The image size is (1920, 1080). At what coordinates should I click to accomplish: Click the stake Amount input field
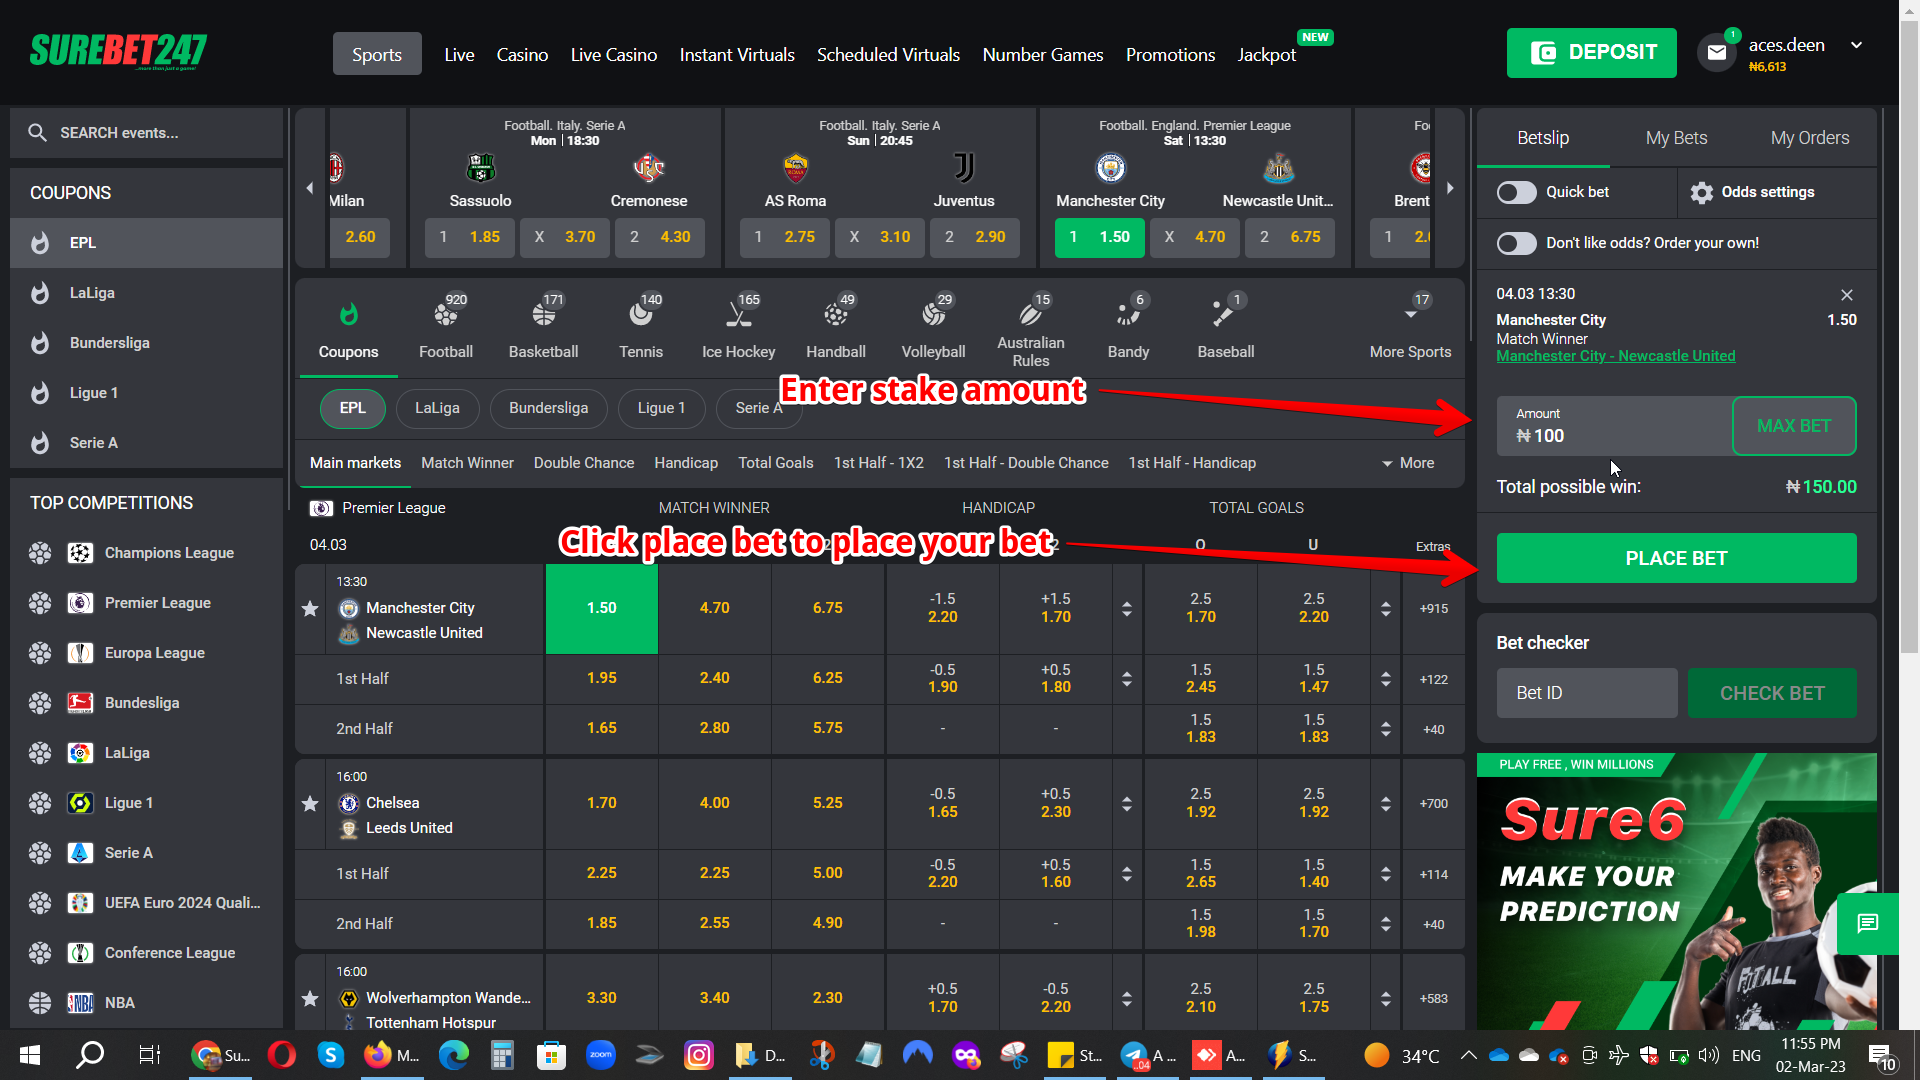1614,426
